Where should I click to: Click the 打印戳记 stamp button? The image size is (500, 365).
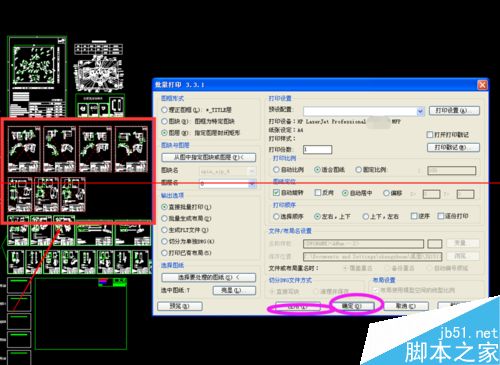point(453,147)
